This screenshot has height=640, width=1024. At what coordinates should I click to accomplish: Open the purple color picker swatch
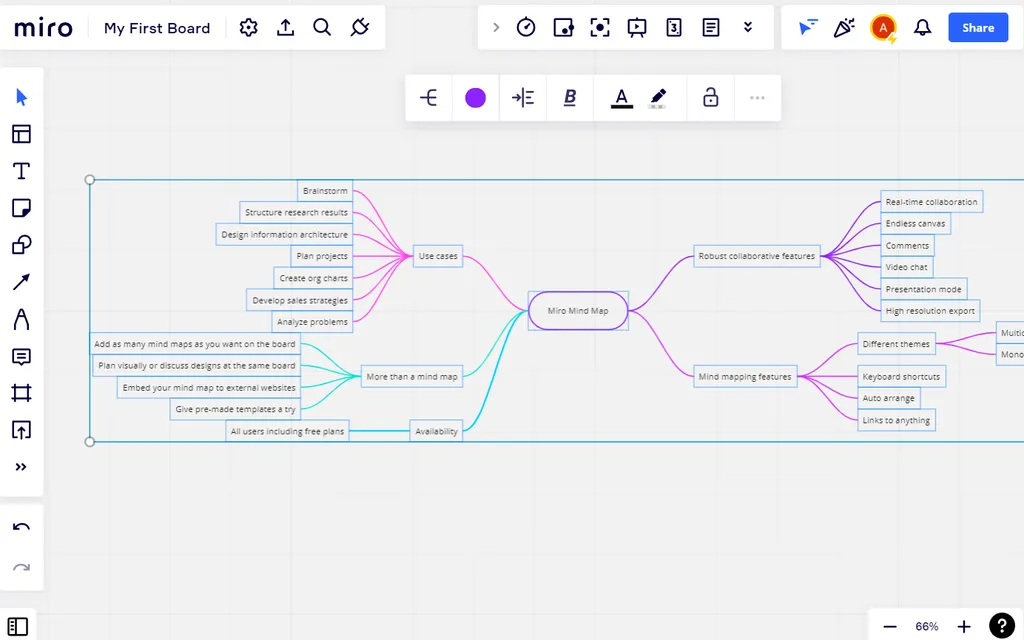pyautogui.click(x=475, y=98)
